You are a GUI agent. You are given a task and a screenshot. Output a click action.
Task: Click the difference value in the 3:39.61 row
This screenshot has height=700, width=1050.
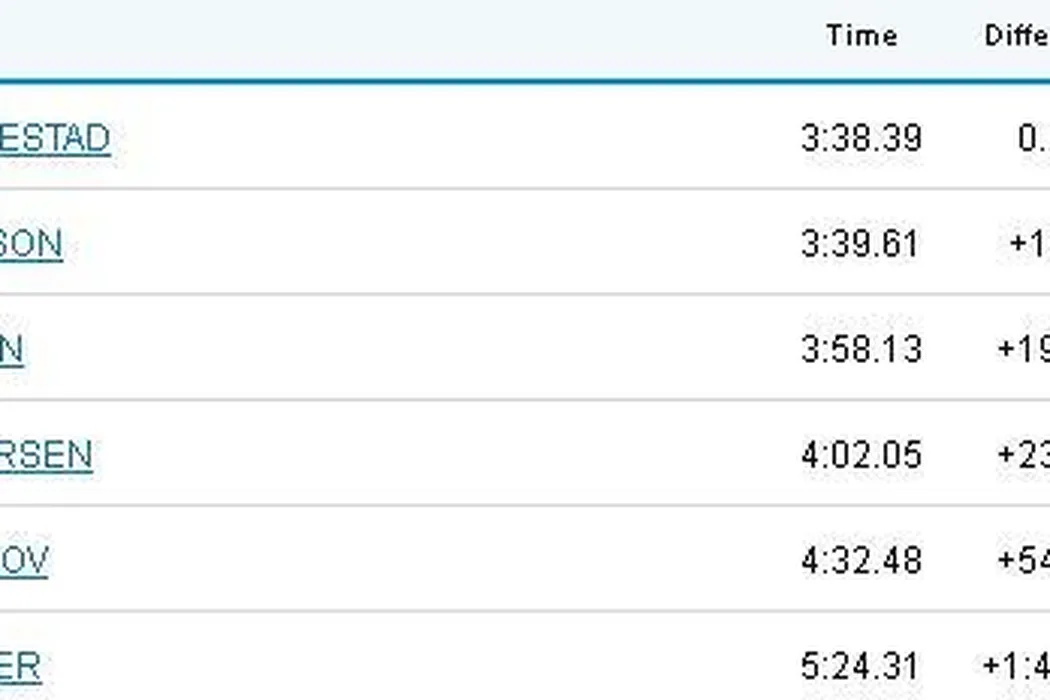tap(1029, 244)
